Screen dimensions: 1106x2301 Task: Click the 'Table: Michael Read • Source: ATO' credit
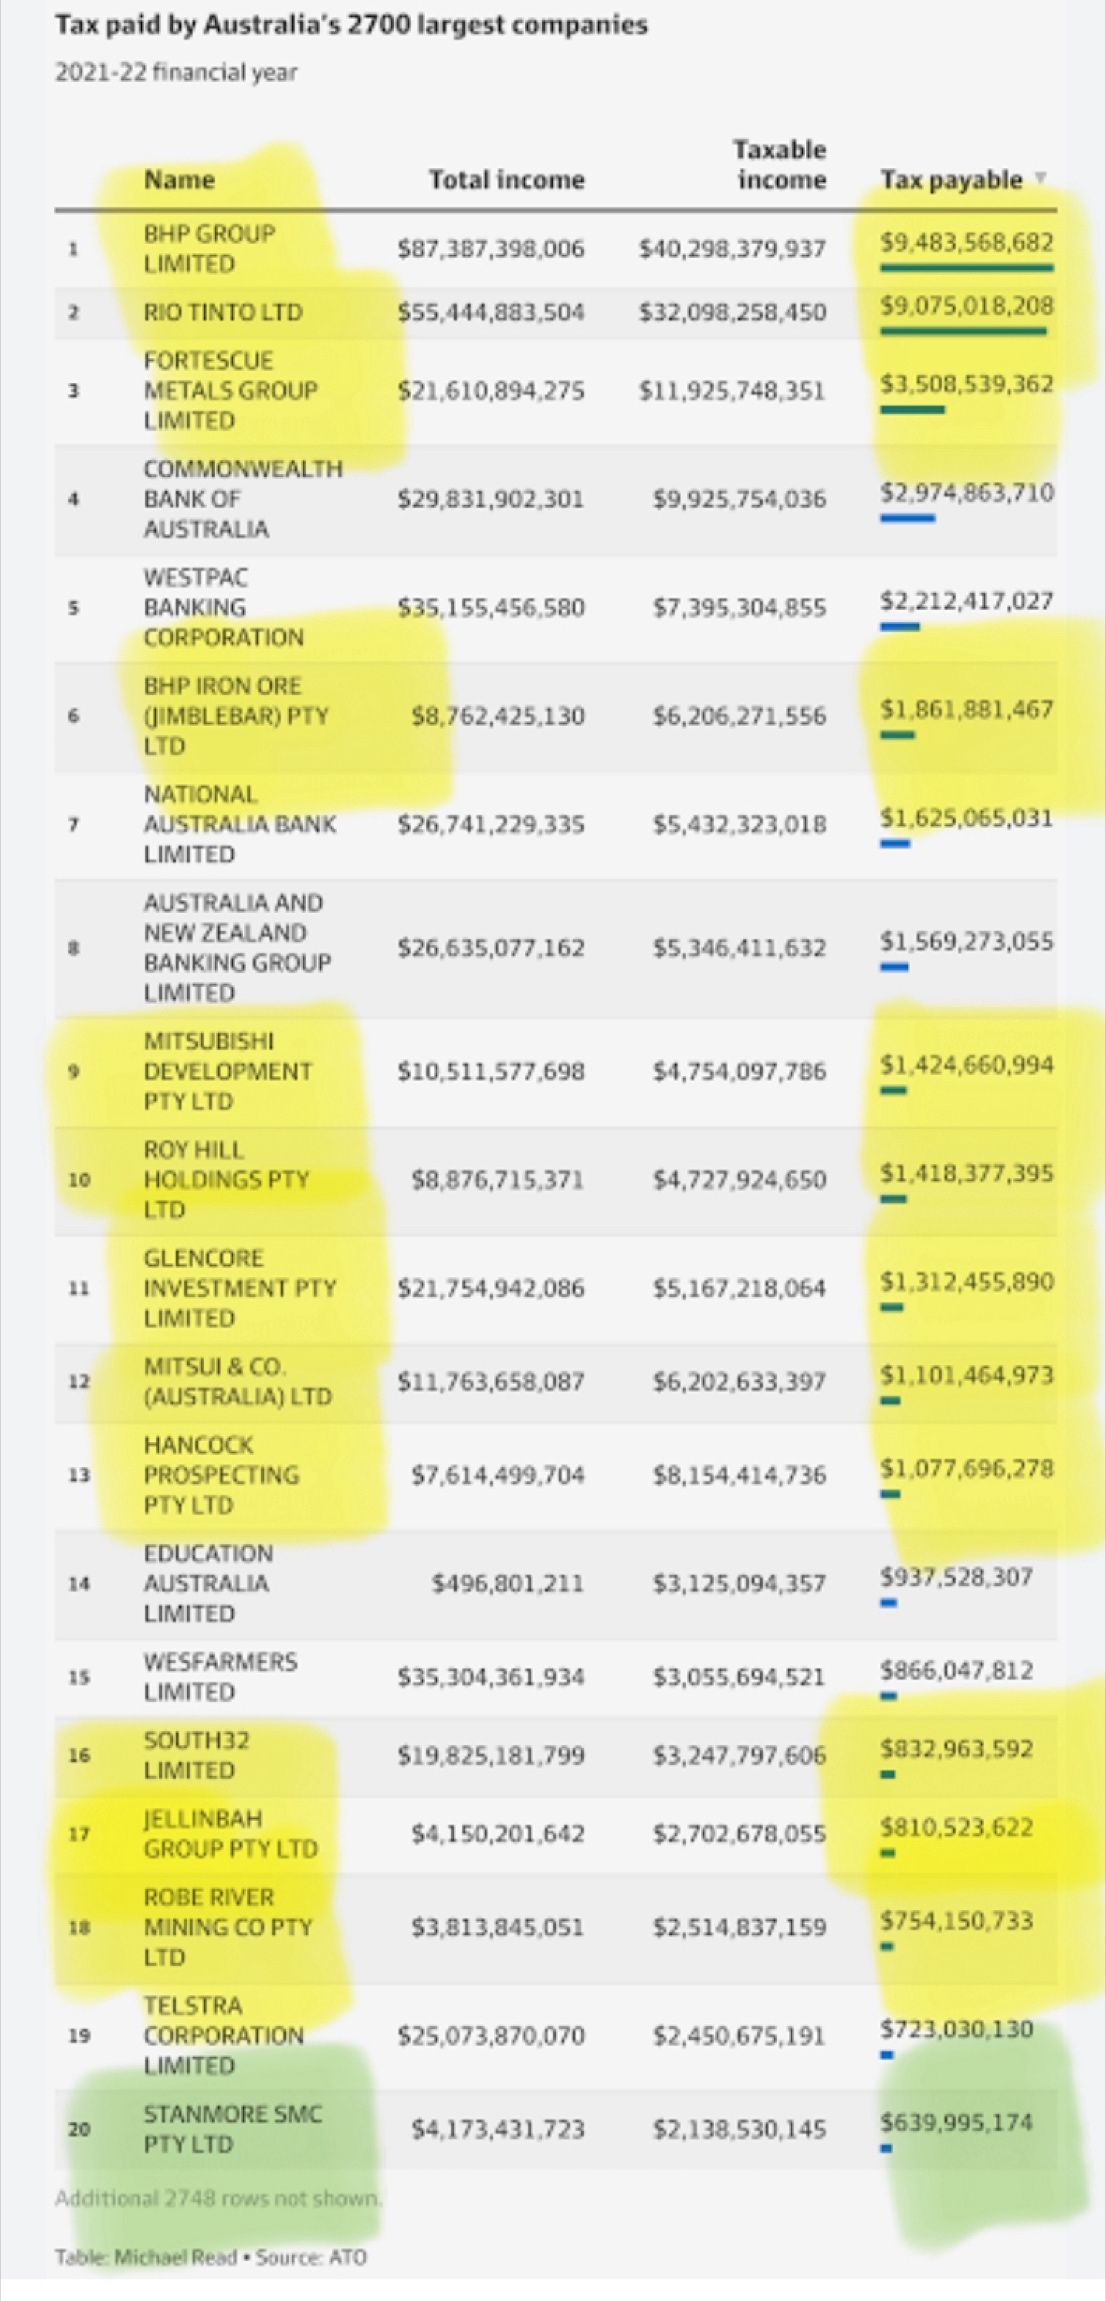pos(210,2257)
